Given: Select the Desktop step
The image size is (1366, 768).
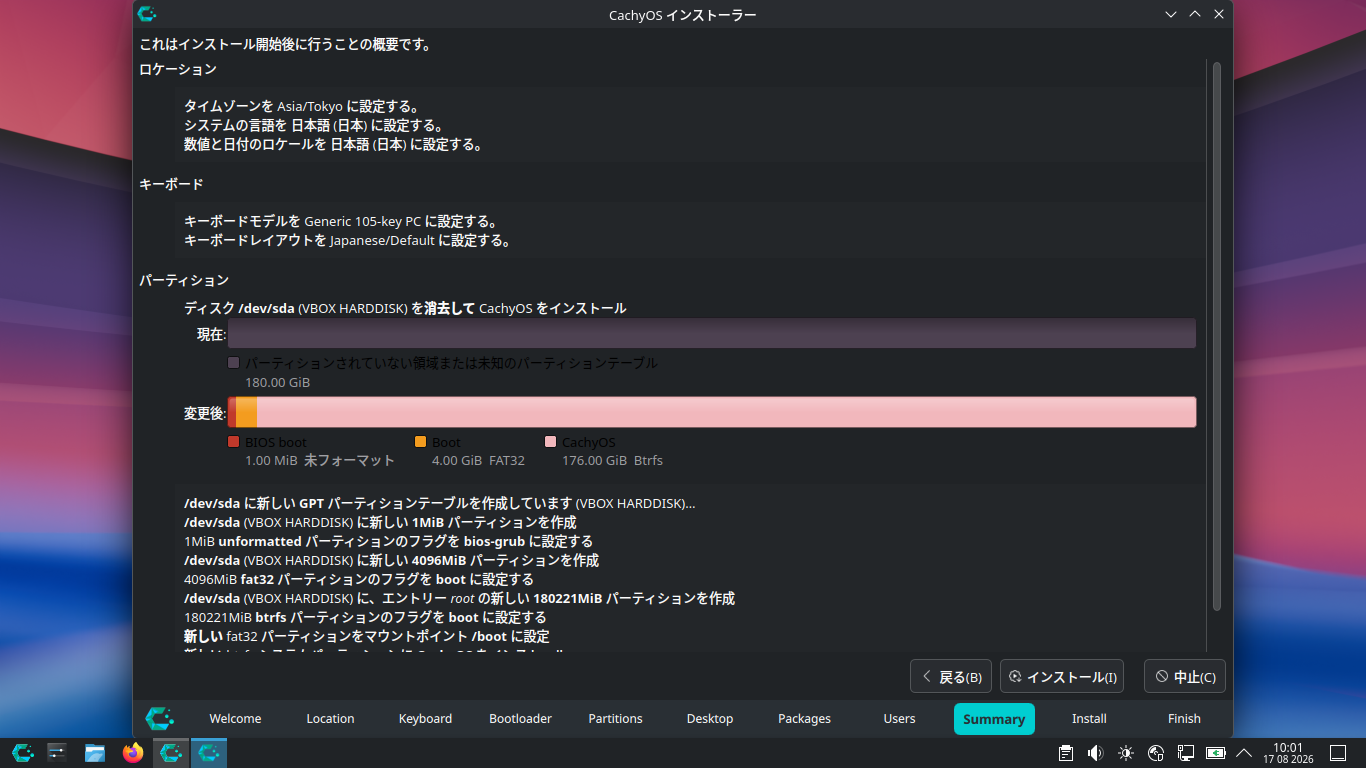Looking at the screenshot, I should 710,718.
